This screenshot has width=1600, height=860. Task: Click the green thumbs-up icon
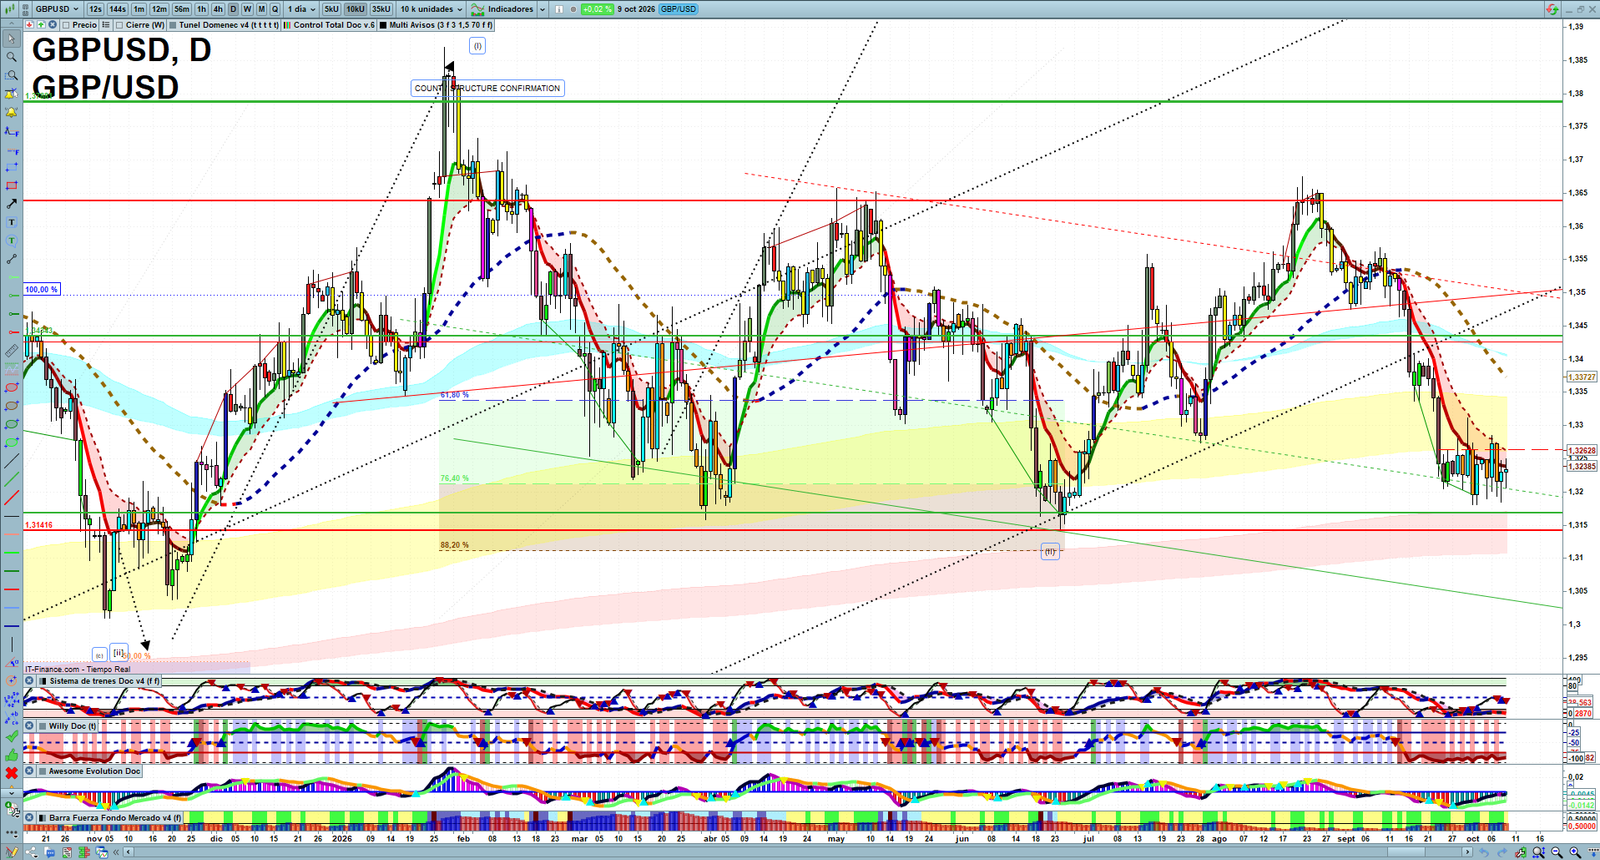pos(12,755)
